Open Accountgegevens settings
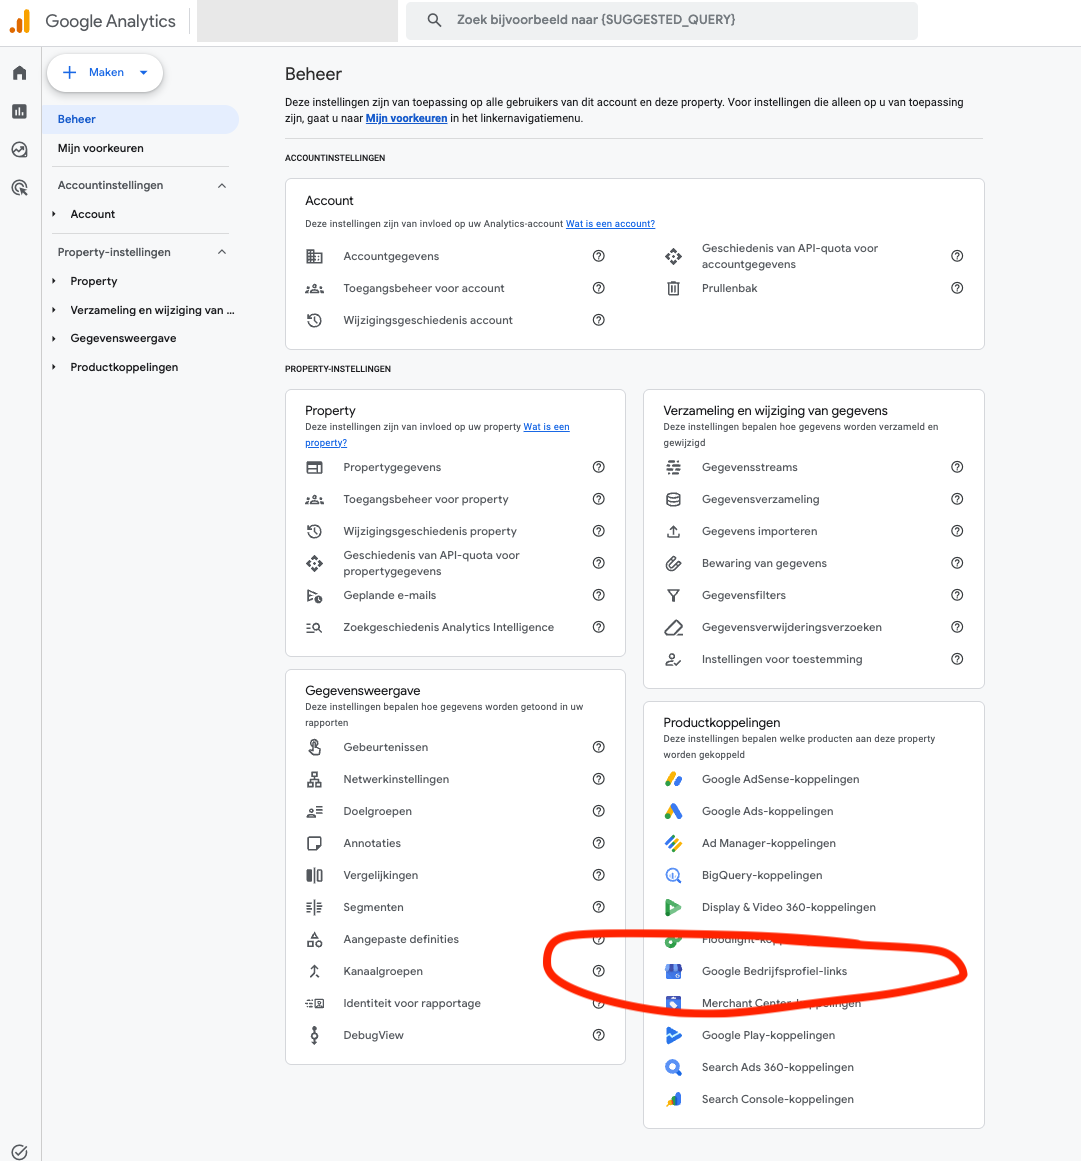The width and height of the screenshot is (1081, 1161). point(391,256)
